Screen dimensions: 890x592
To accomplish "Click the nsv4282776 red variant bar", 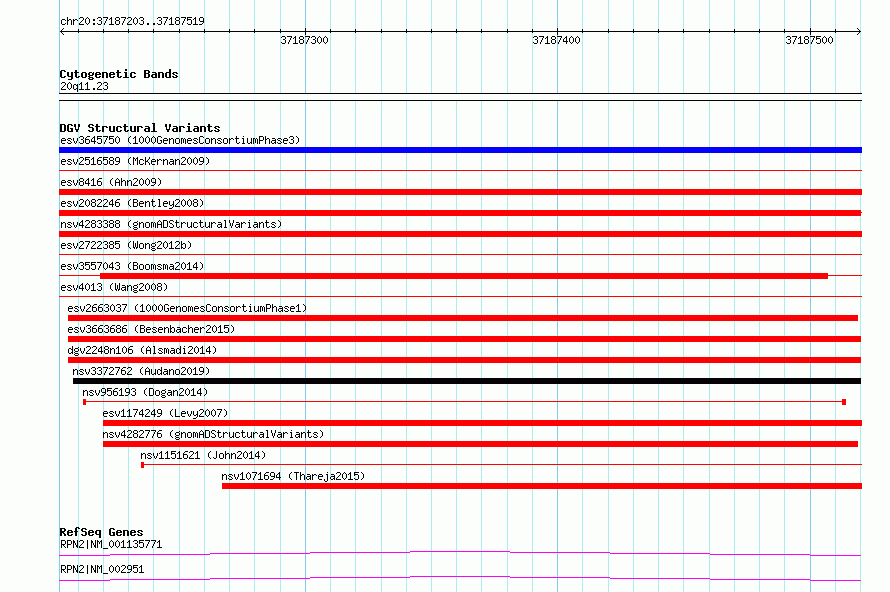I will tap(480, 444).
